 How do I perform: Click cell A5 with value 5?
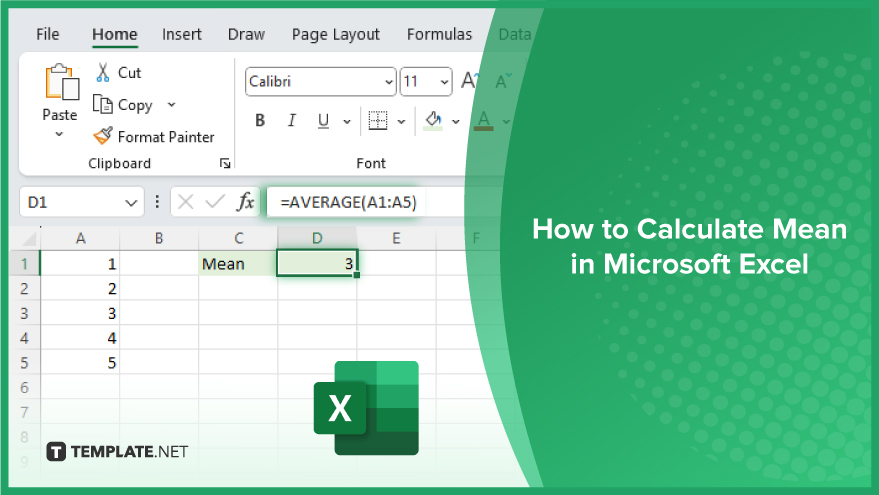pos(80,362)
